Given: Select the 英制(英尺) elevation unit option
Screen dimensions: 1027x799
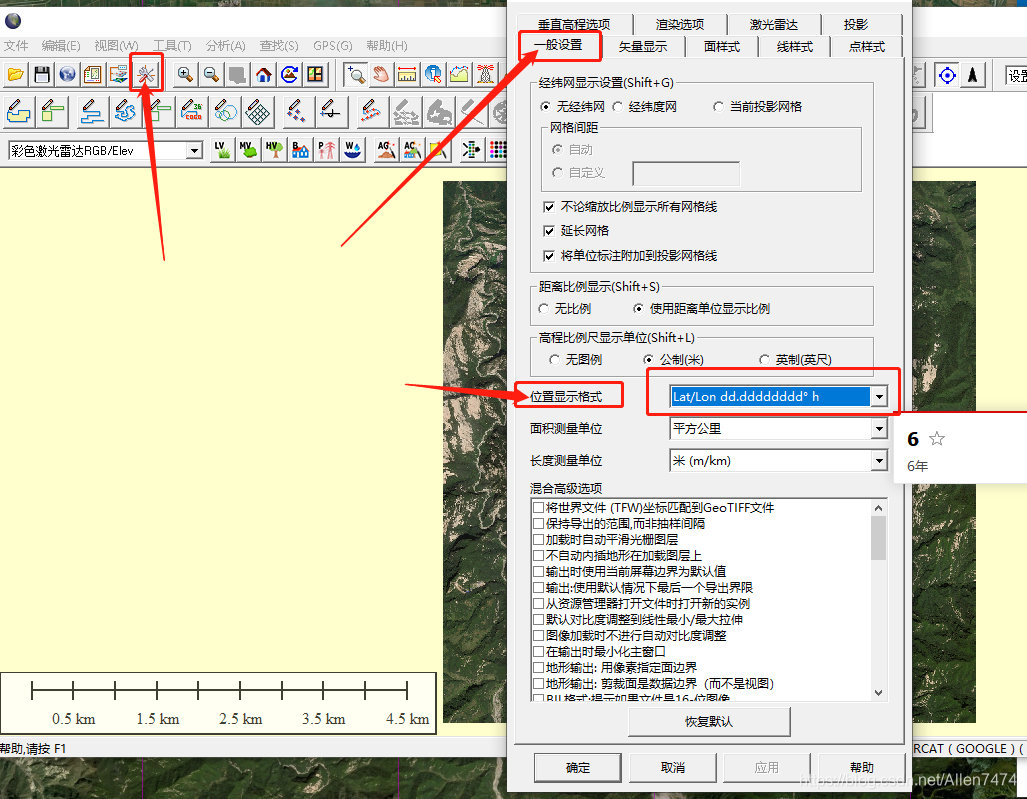Looking at the screenshot, I should [x=765, y=359].
